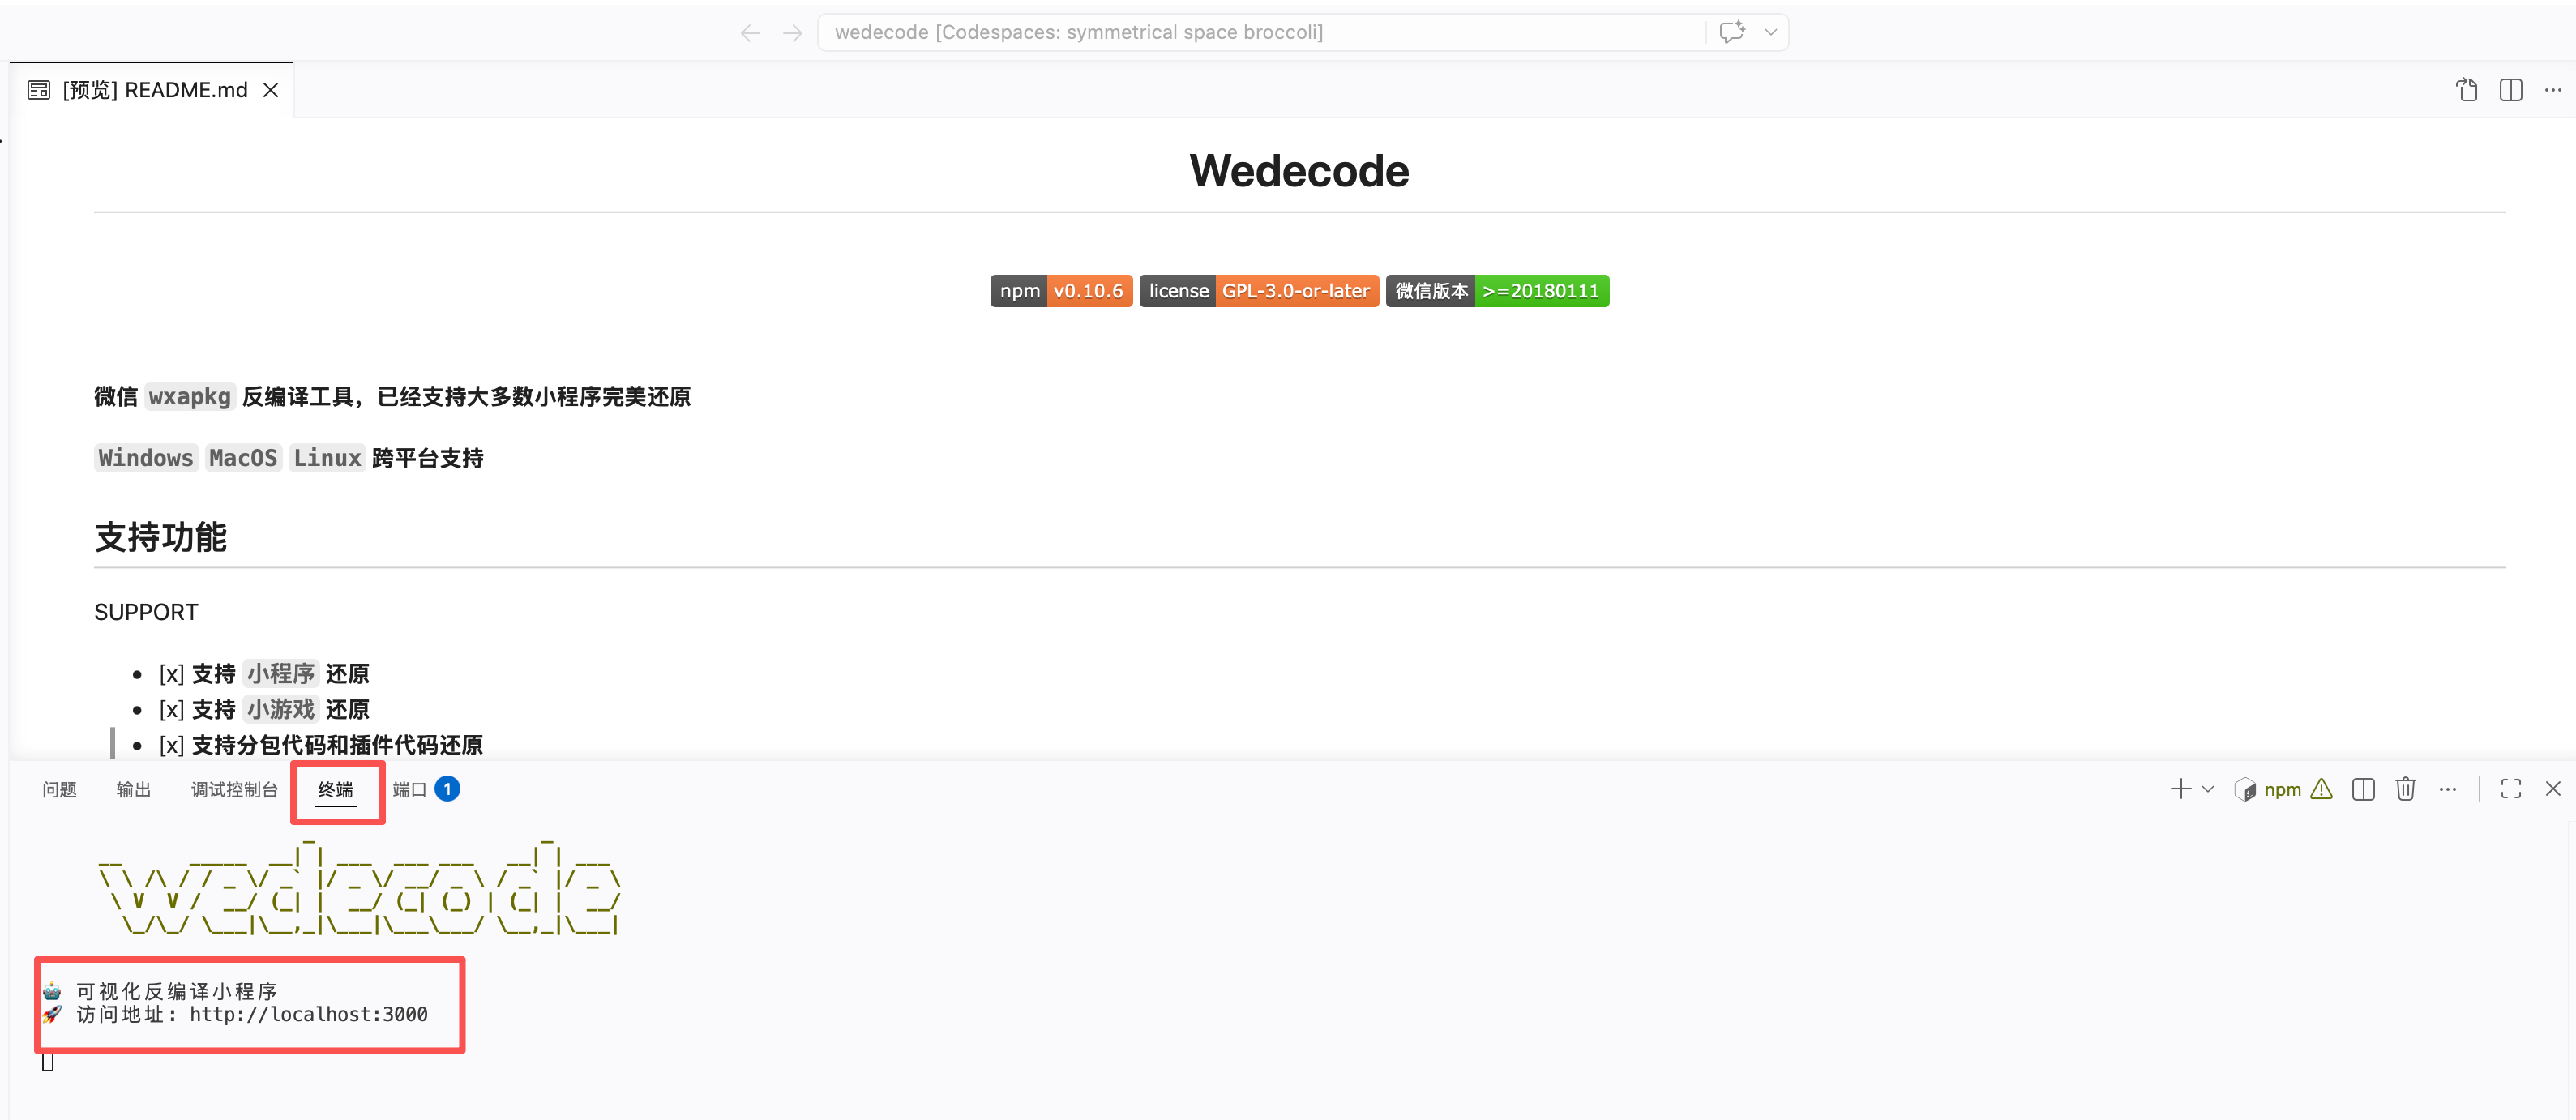The image size is (2576, 1120).
Task: Switch to the 输出 panel tab
Action: (133, 790)
